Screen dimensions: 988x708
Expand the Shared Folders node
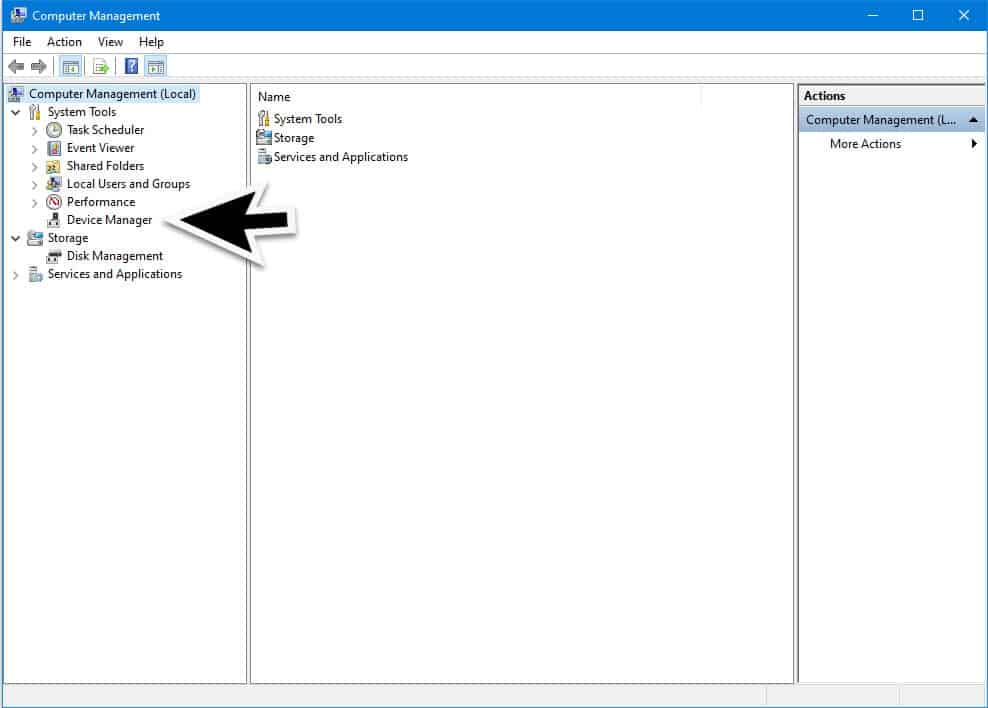(x=34, y=166)
